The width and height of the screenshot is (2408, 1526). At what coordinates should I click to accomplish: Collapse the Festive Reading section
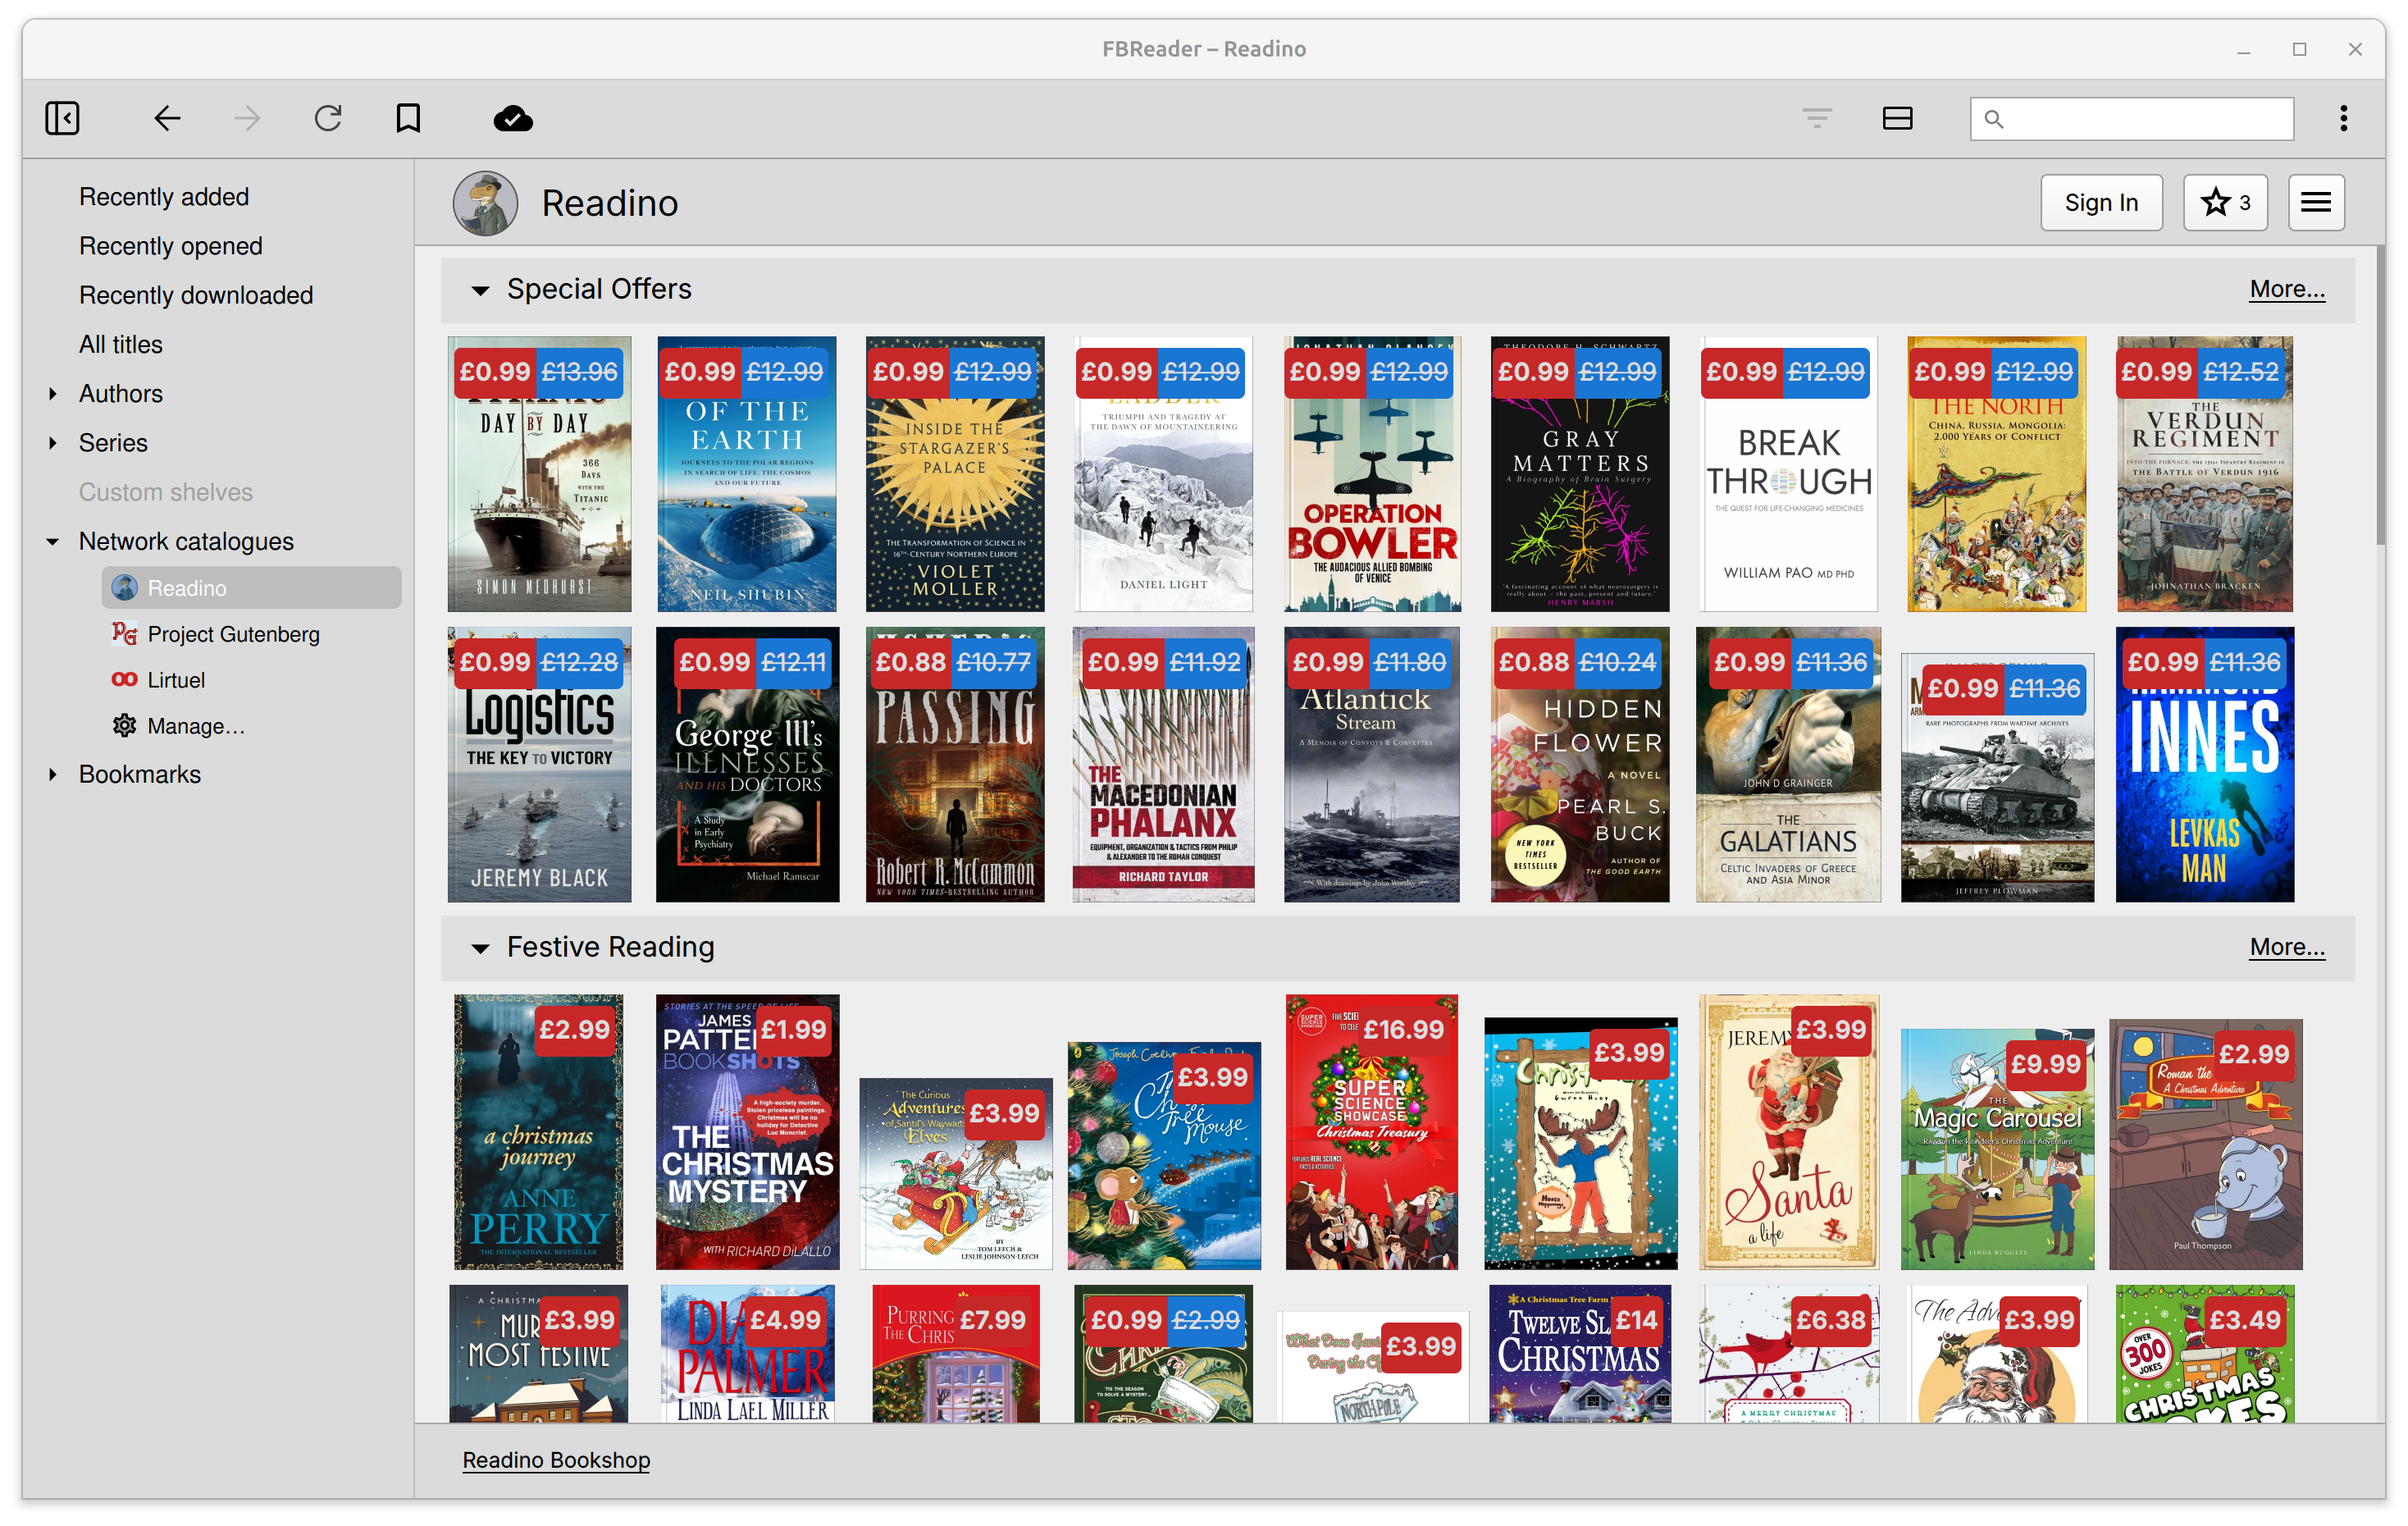point(481,948)
